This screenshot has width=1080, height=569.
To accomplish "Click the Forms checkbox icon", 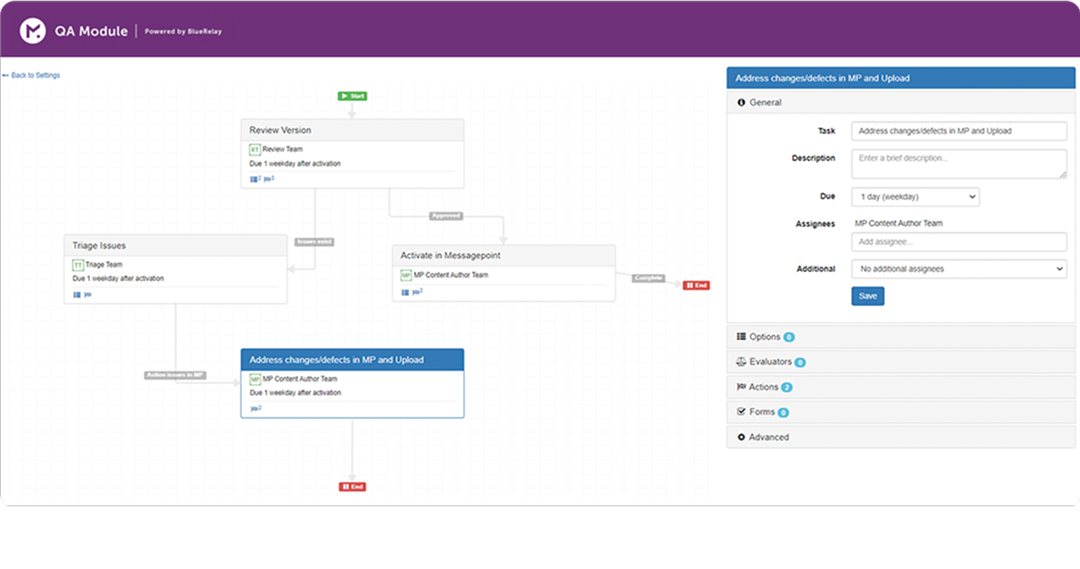I will pos(741,411).
